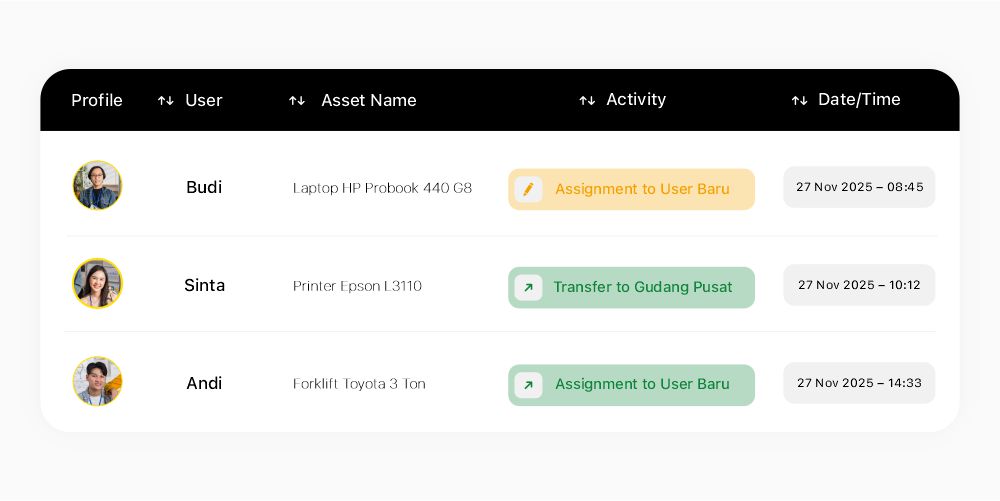Click sort arrows next to Activity

587,100
